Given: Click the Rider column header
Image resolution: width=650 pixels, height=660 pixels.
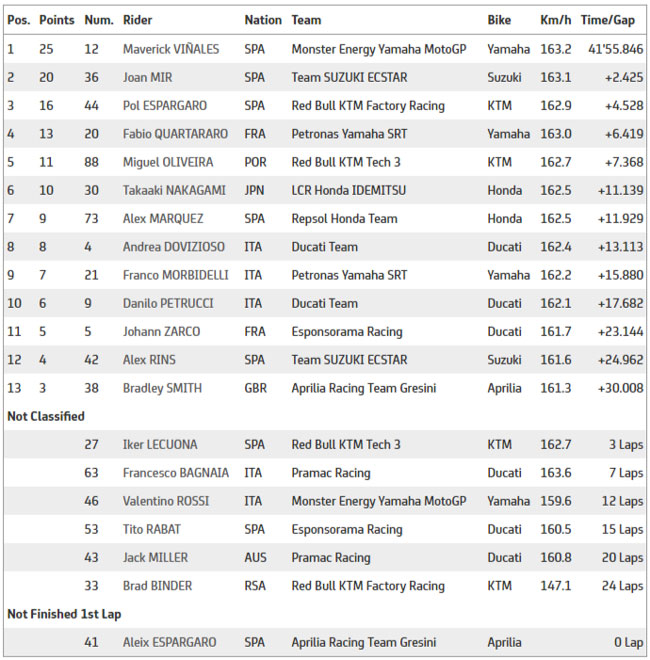Looking at the screenshot, I should [137, 20].
